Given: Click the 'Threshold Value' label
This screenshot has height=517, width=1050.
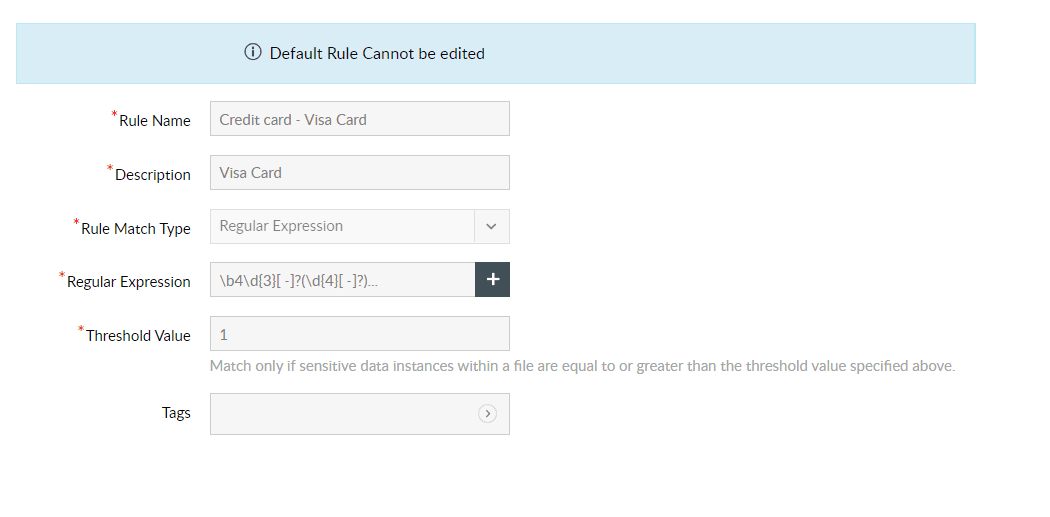Looking at the screenshot, I should tap(138, 336).
